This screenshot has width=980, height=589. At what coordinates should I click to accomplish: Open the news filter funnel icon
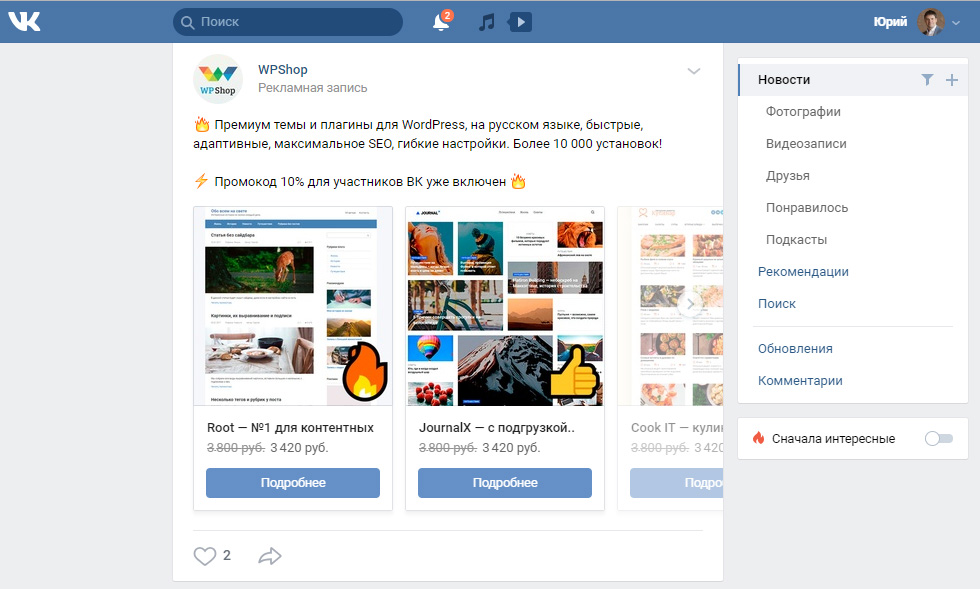(928, 79)
